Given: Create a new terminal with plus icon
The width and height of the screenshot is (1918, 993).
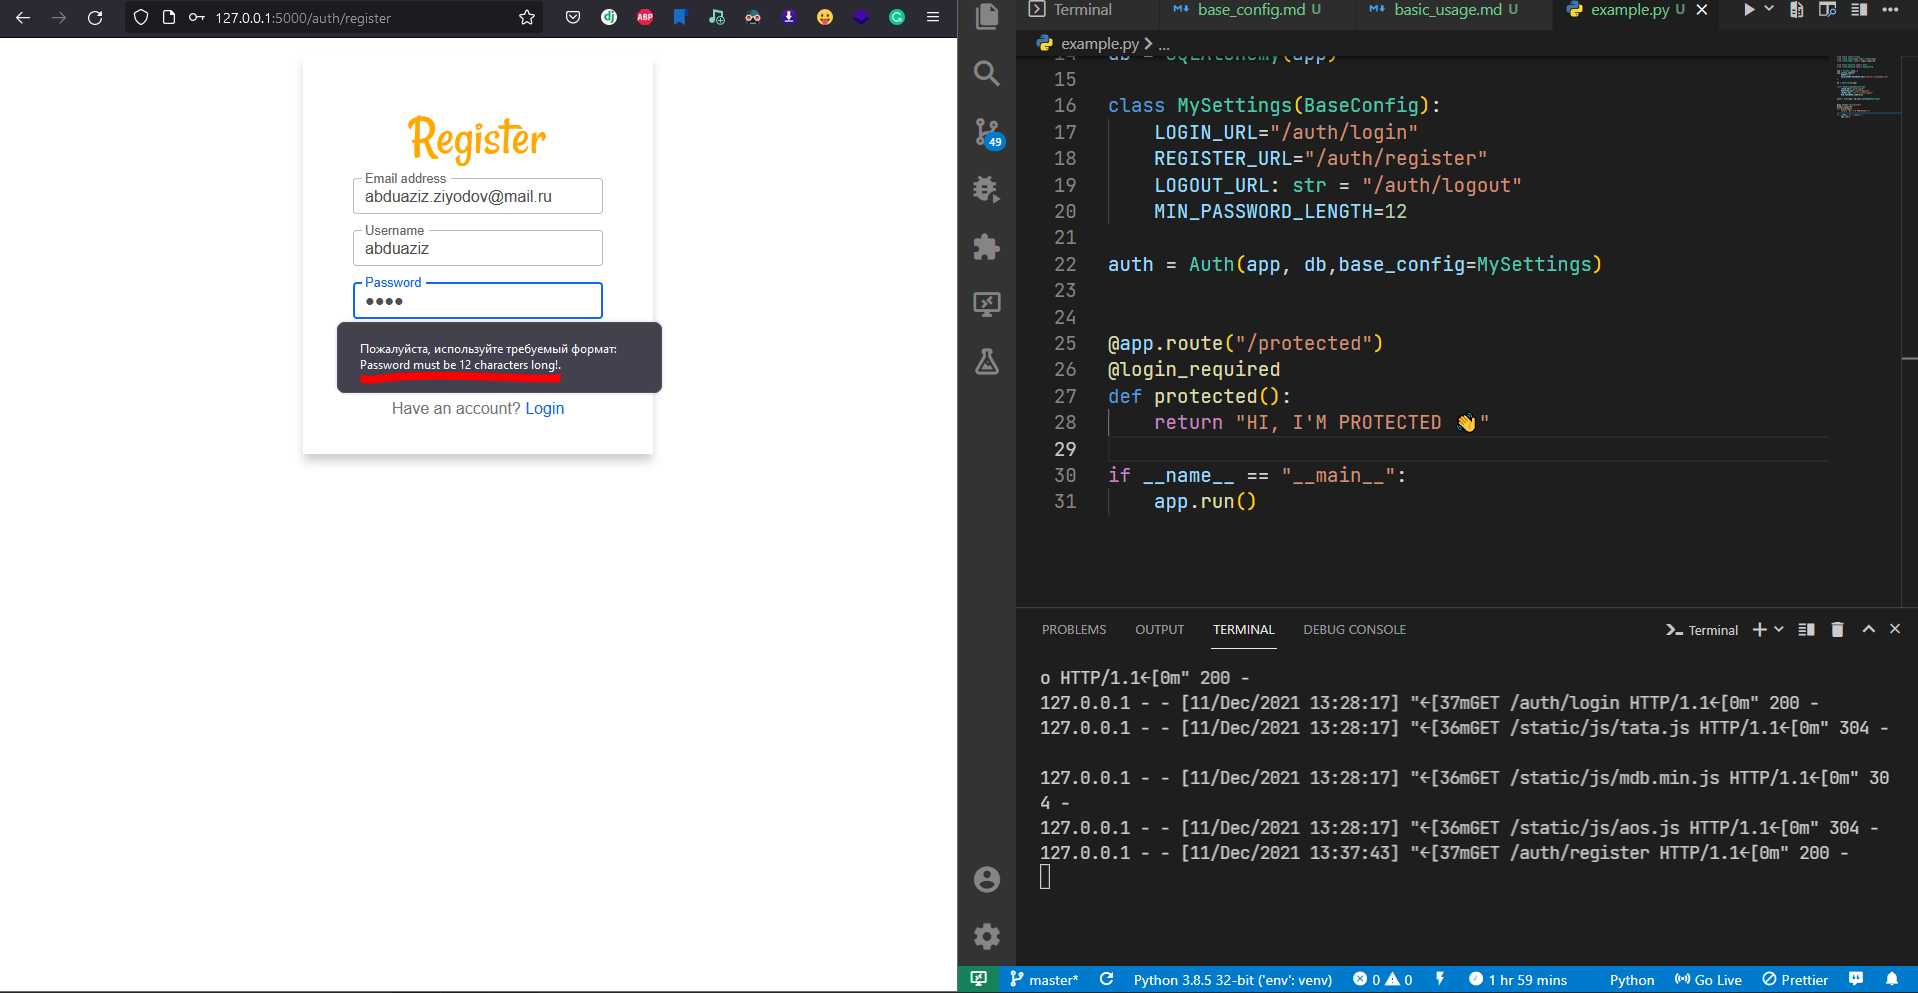Looking at the screenshot, I should (x=1760, y=630).
